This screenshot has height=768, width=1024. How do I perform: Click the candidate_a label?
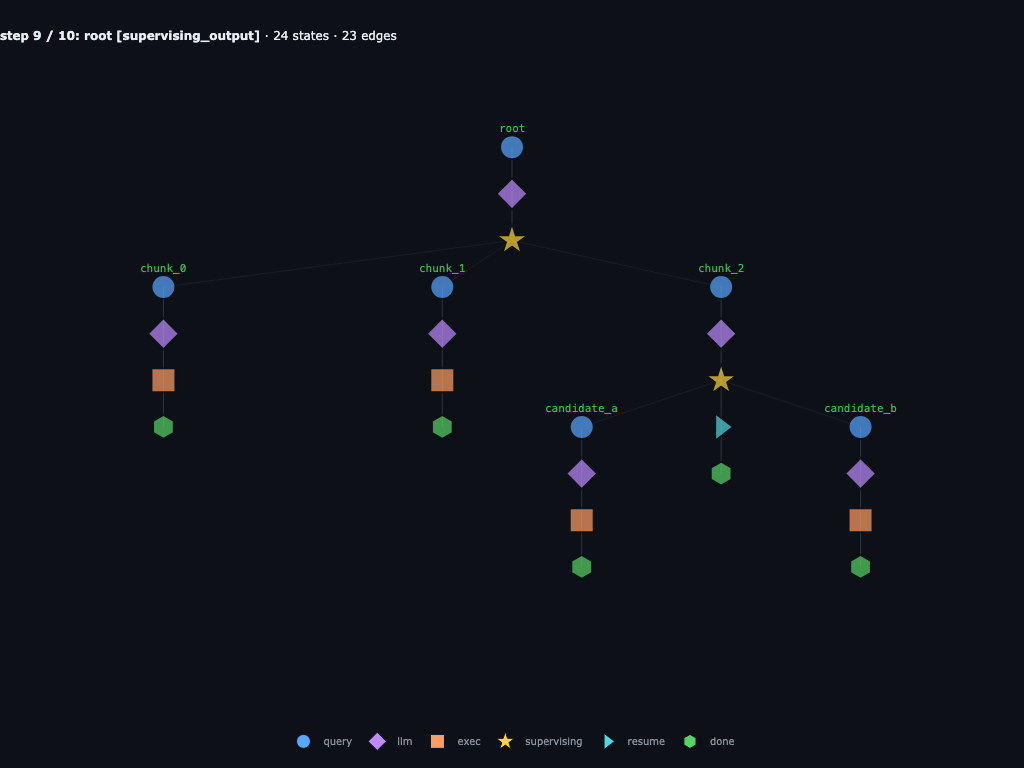coord(581,408)
